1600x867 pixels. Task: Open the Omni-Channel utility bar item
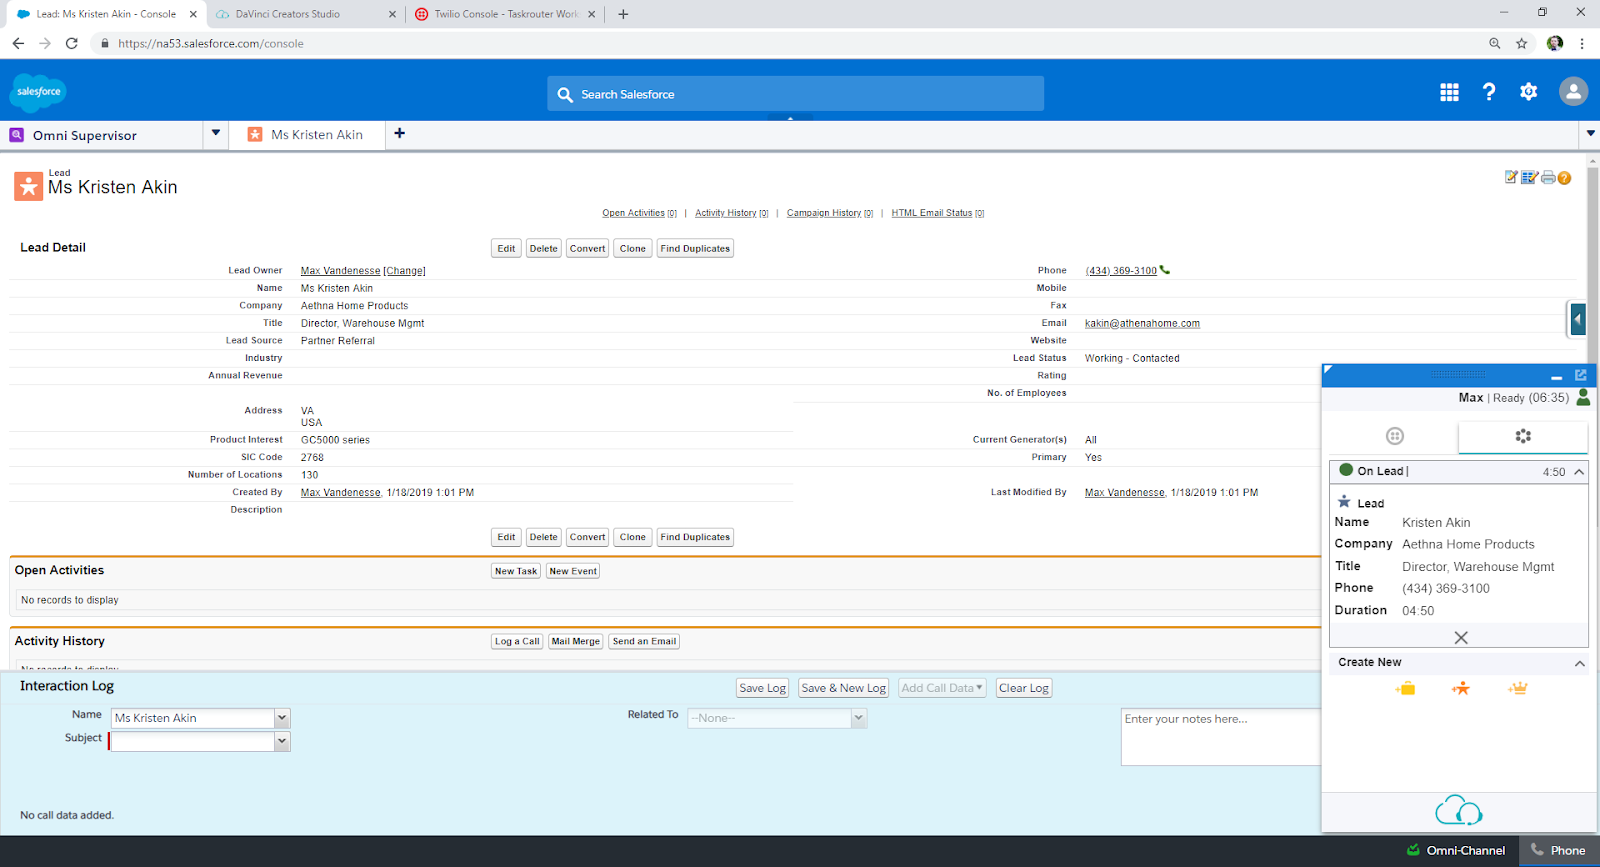(x=1456, y=851)
